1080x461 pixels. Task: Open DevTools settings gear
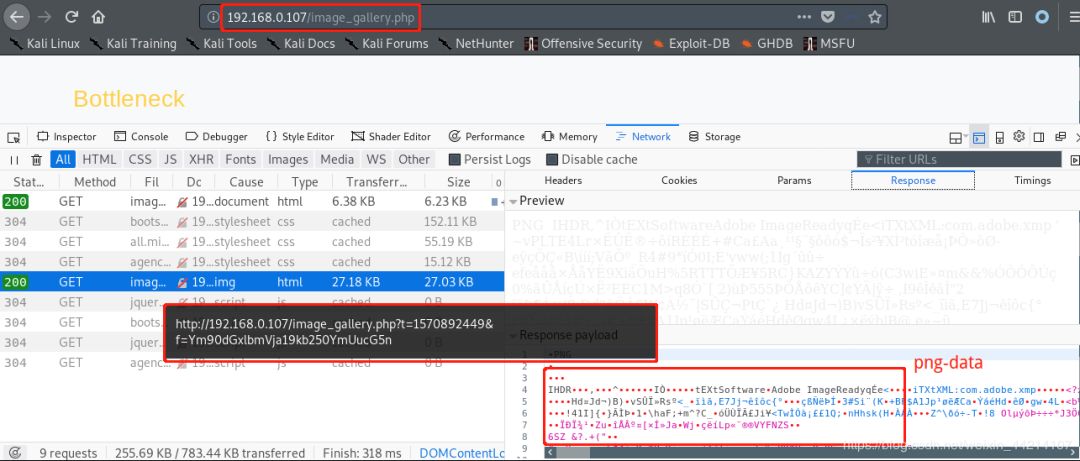pyautogui.click(x=1019, y=136)
